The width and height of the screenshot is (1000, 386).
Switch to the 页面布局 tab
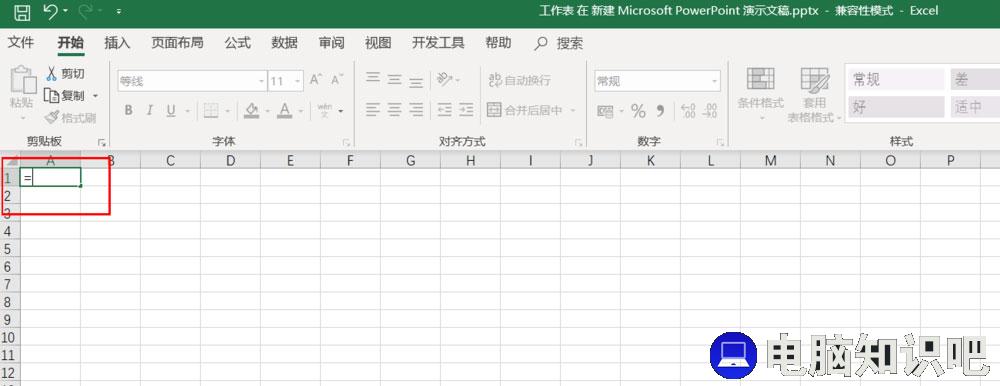point(177,43)
